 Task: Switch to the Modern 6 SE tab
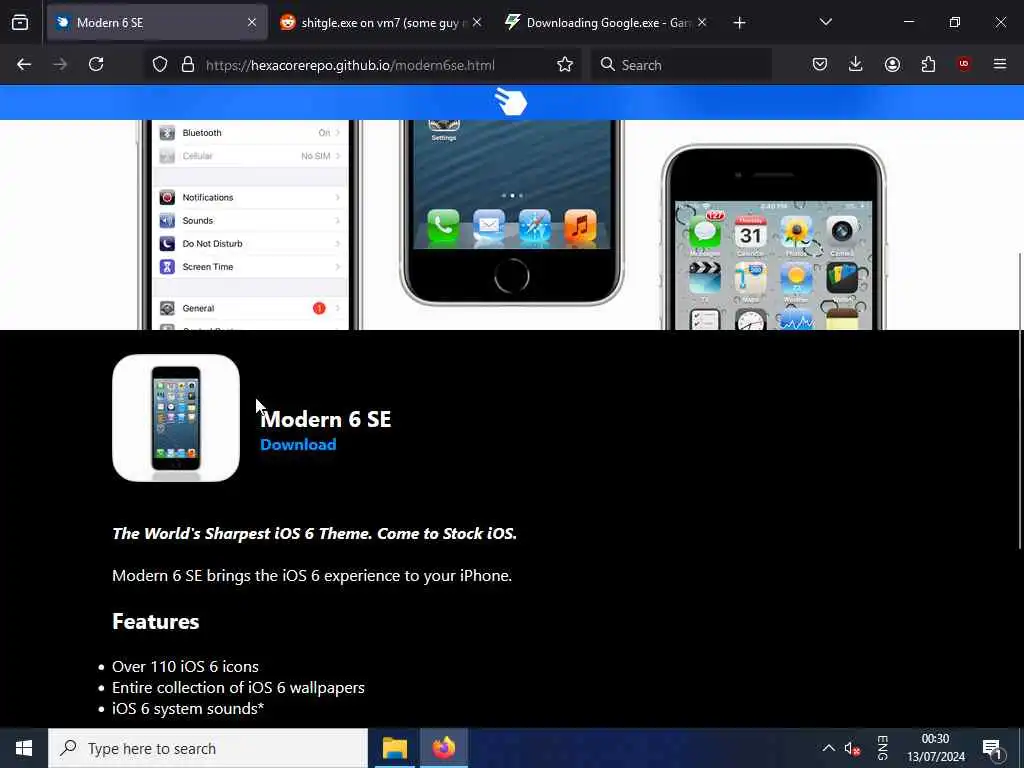tap(157, 23)
